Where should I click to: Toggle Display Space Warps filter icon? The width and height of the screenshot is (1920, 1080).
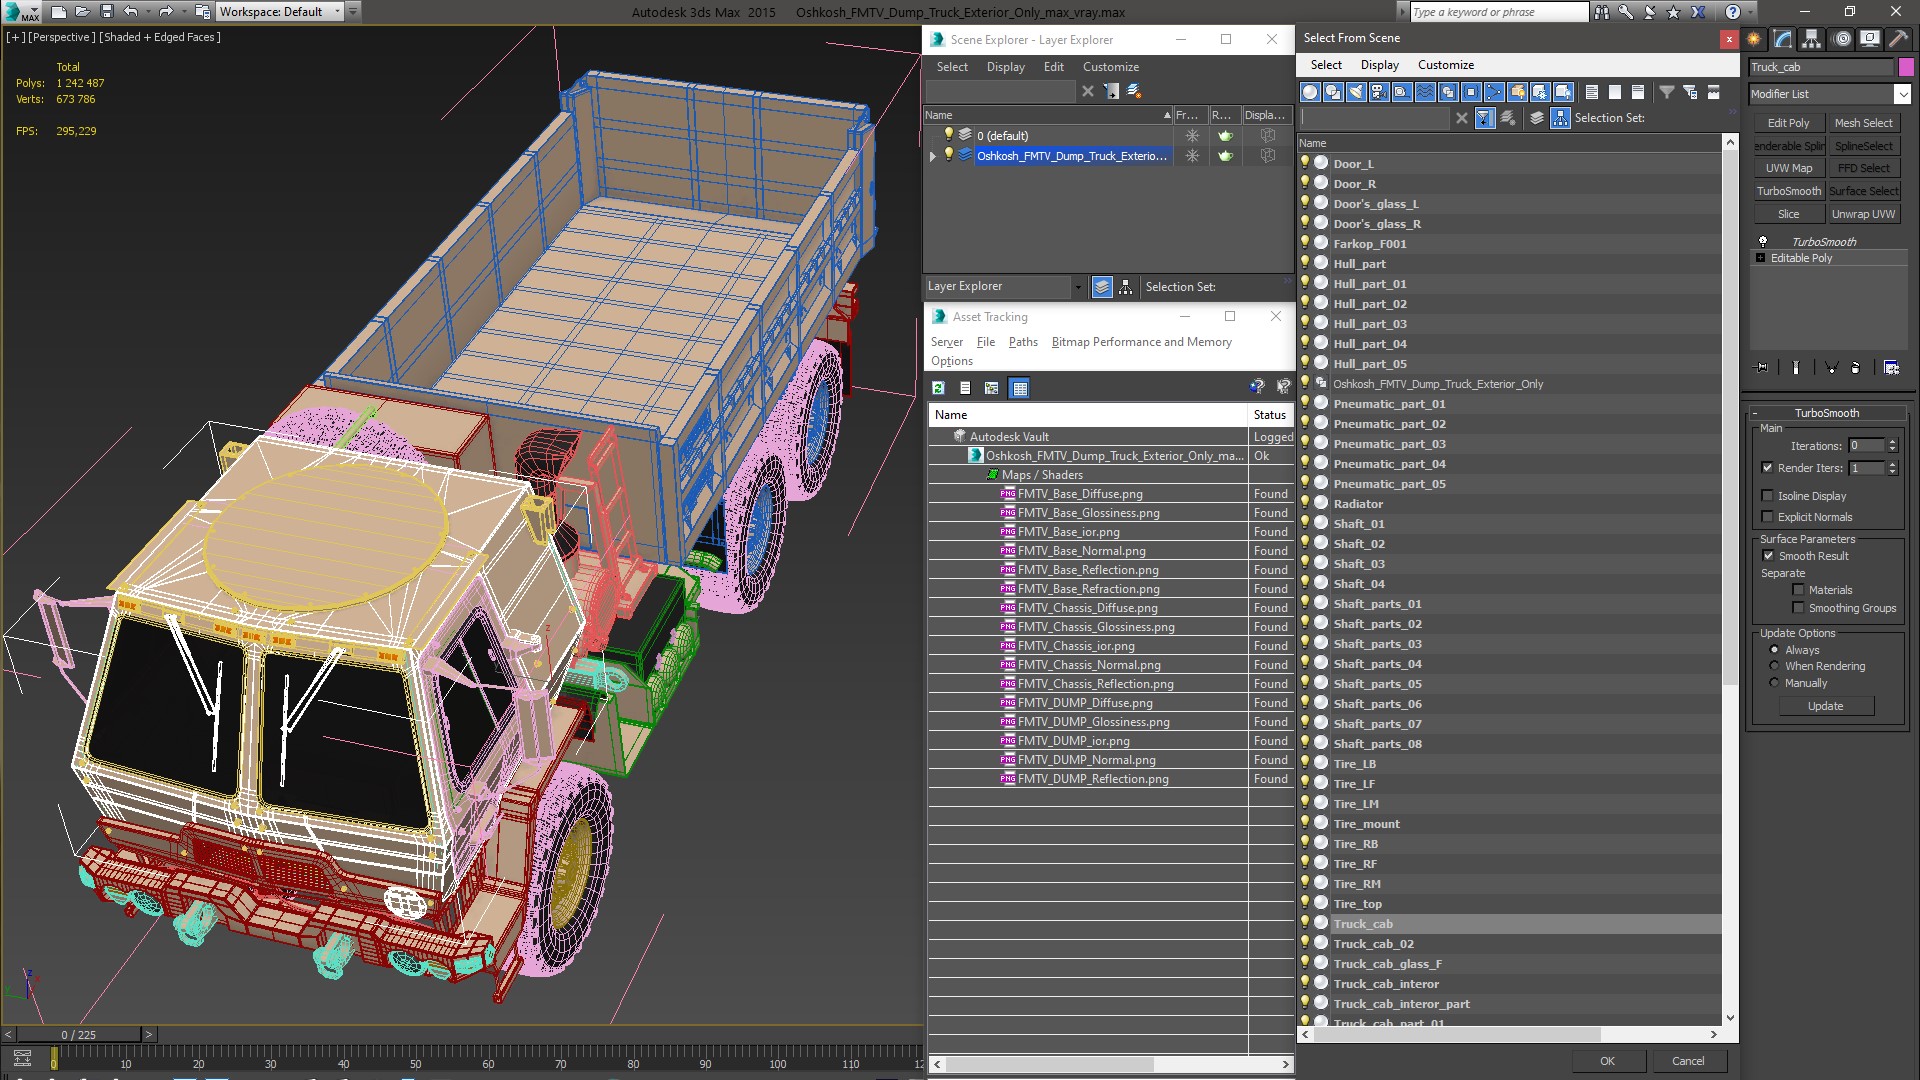[1425, 92]
